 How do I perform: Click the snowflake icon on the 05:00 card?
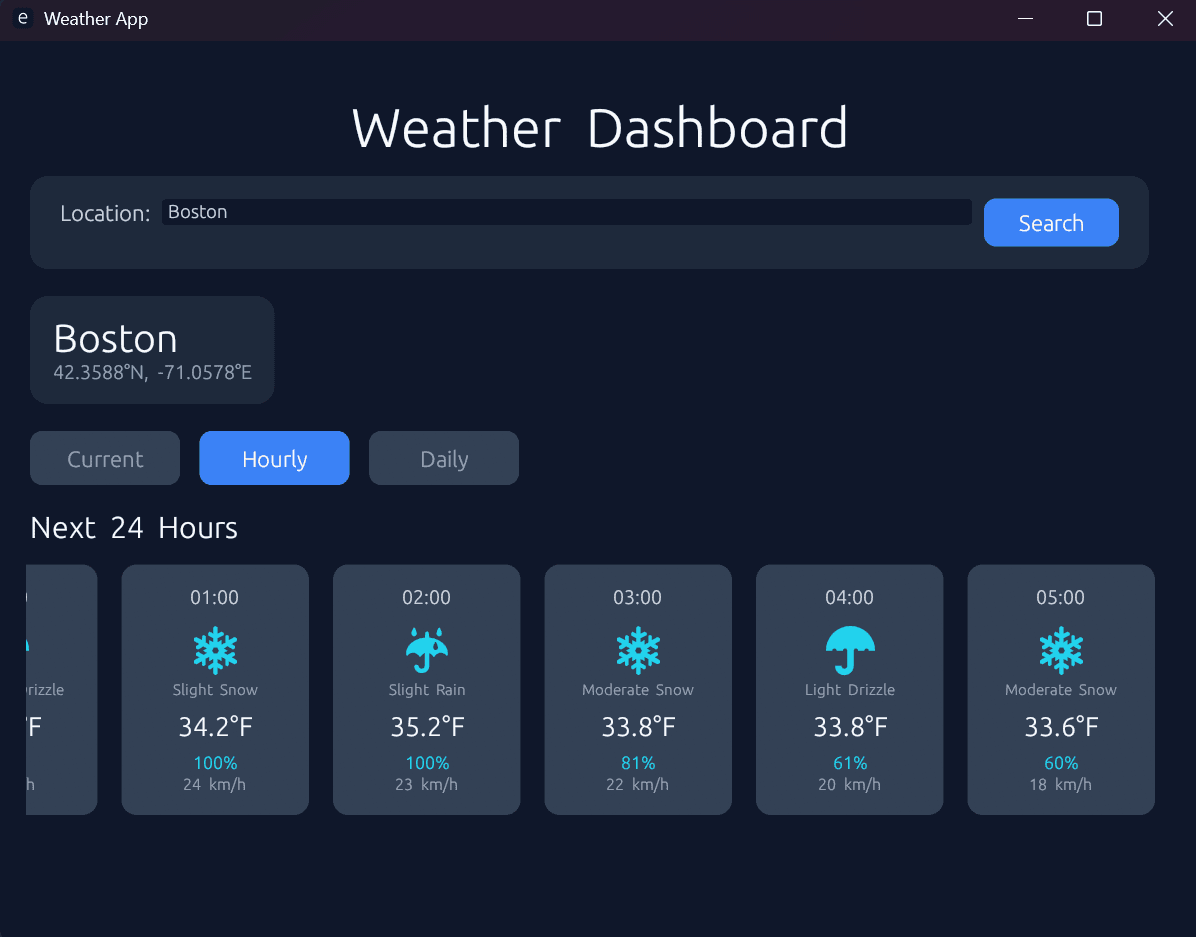(1061, 649)
